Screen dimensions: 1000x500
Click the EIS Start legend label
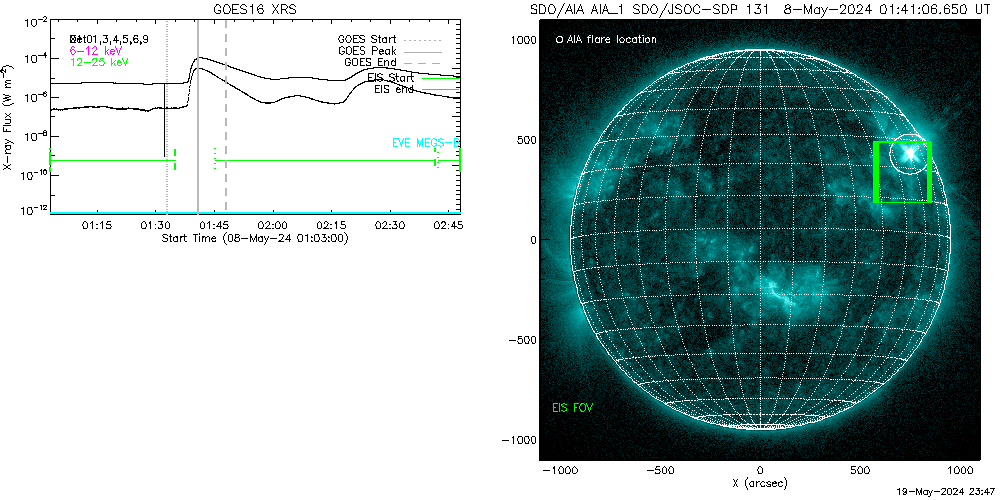coord(391,78)
